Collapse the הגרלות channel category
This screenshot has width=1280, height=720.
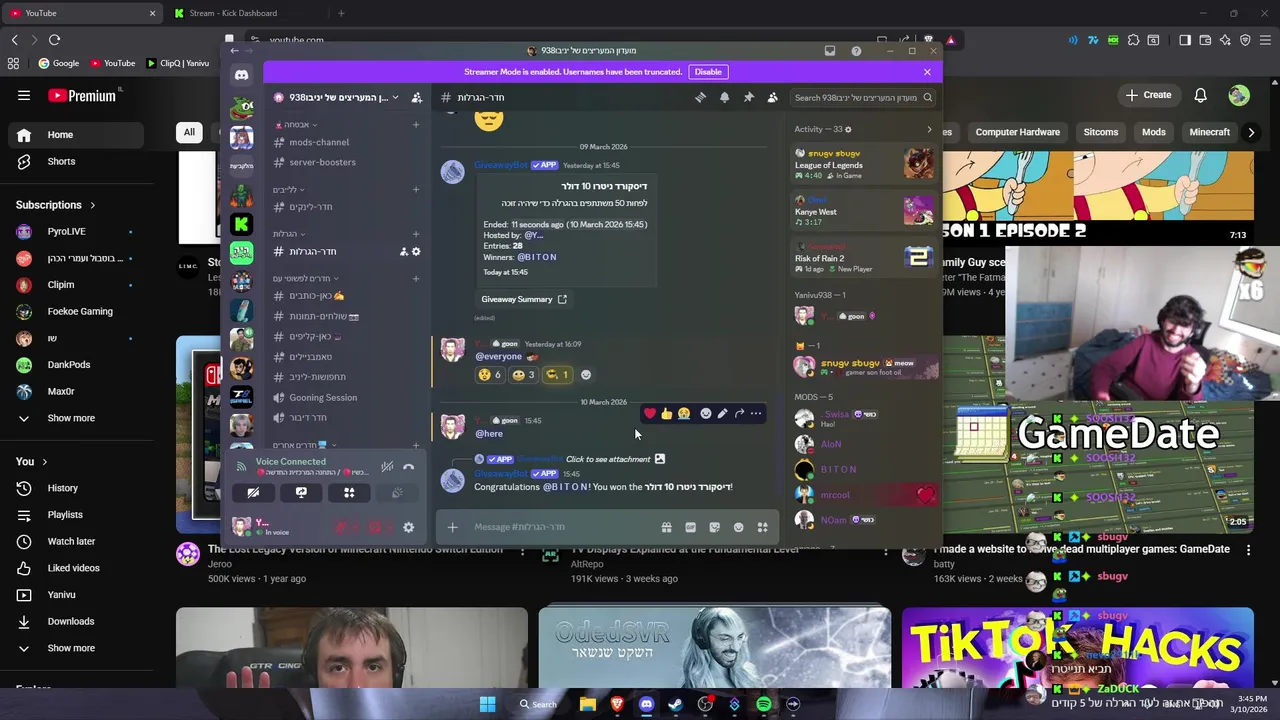[288, 234]
